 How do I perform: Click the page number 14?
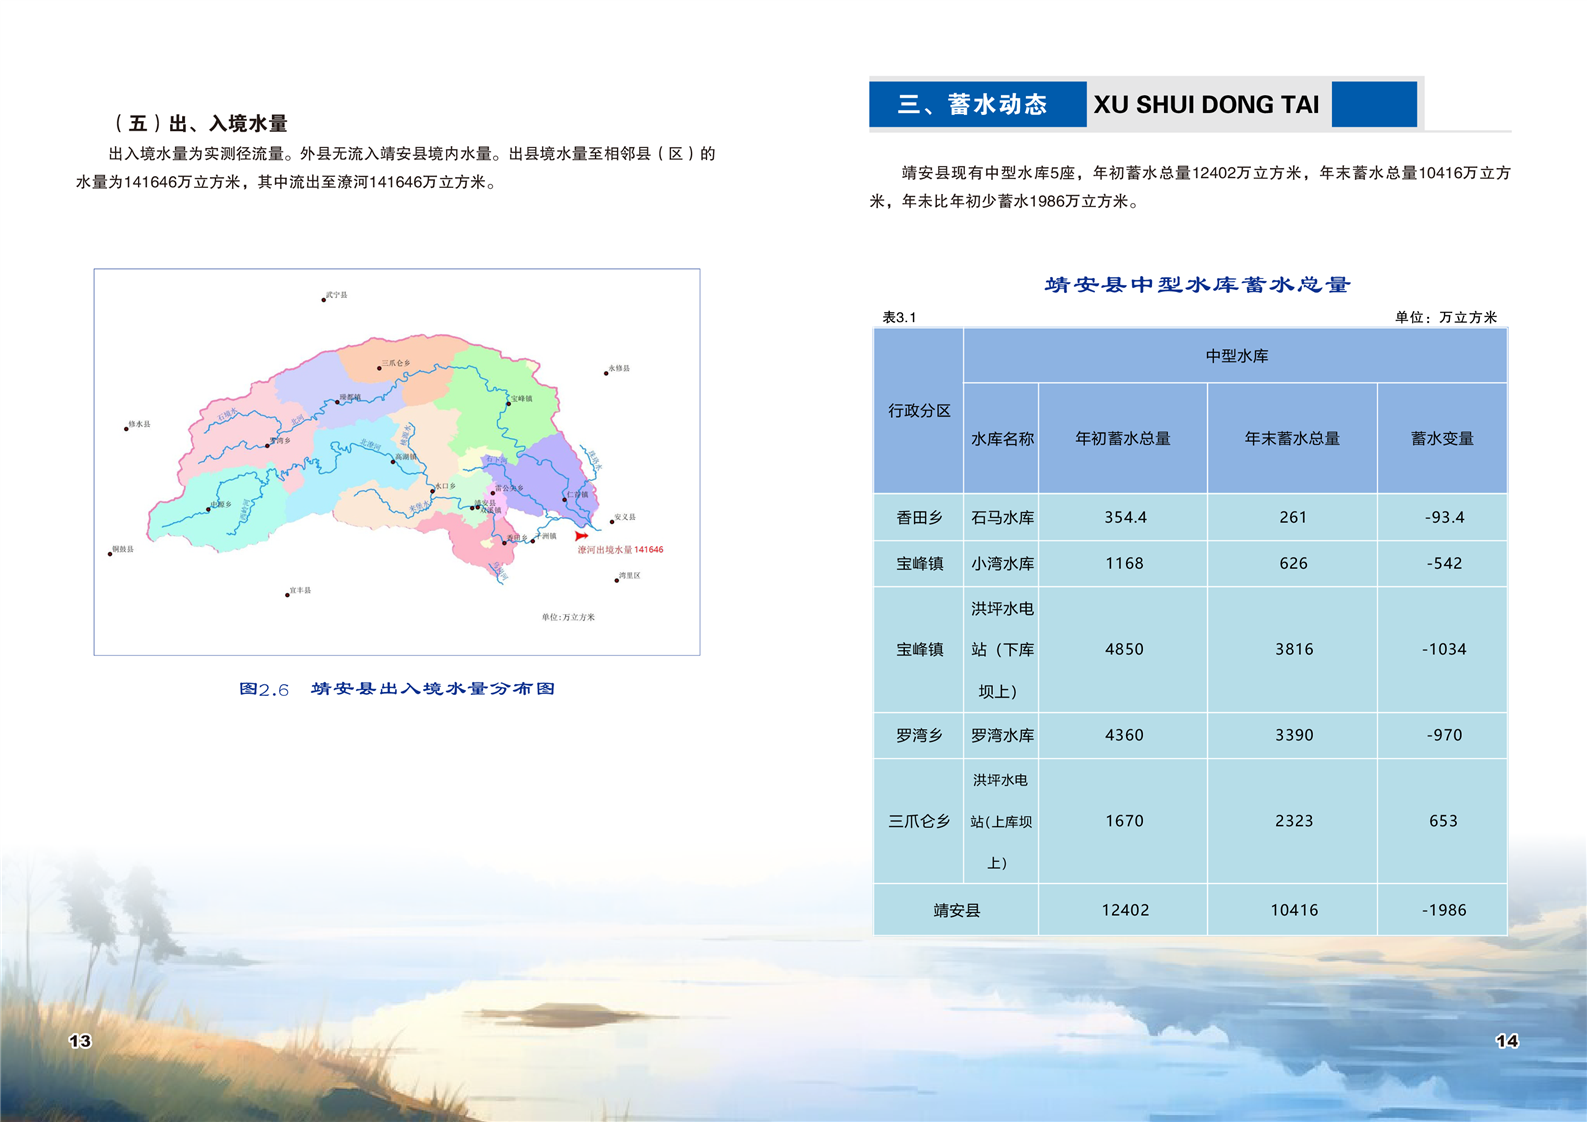[x=1506, y=1041]
